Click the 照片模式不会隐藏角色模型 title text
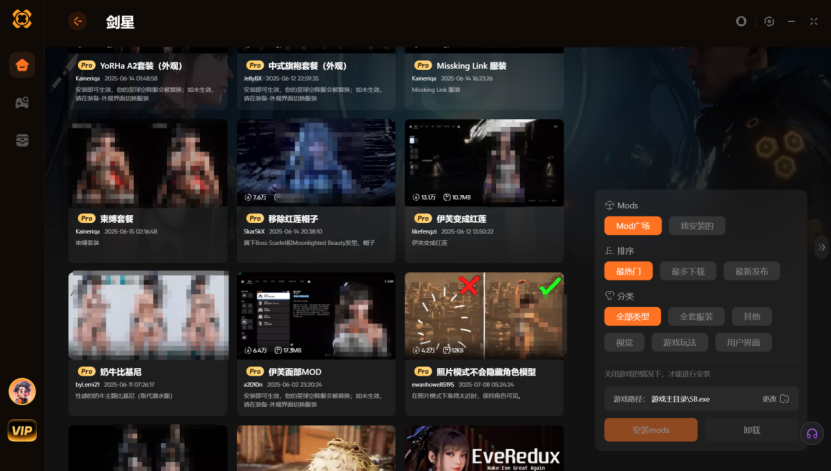This screenshot has height=471, width=831. click(486, 372)
